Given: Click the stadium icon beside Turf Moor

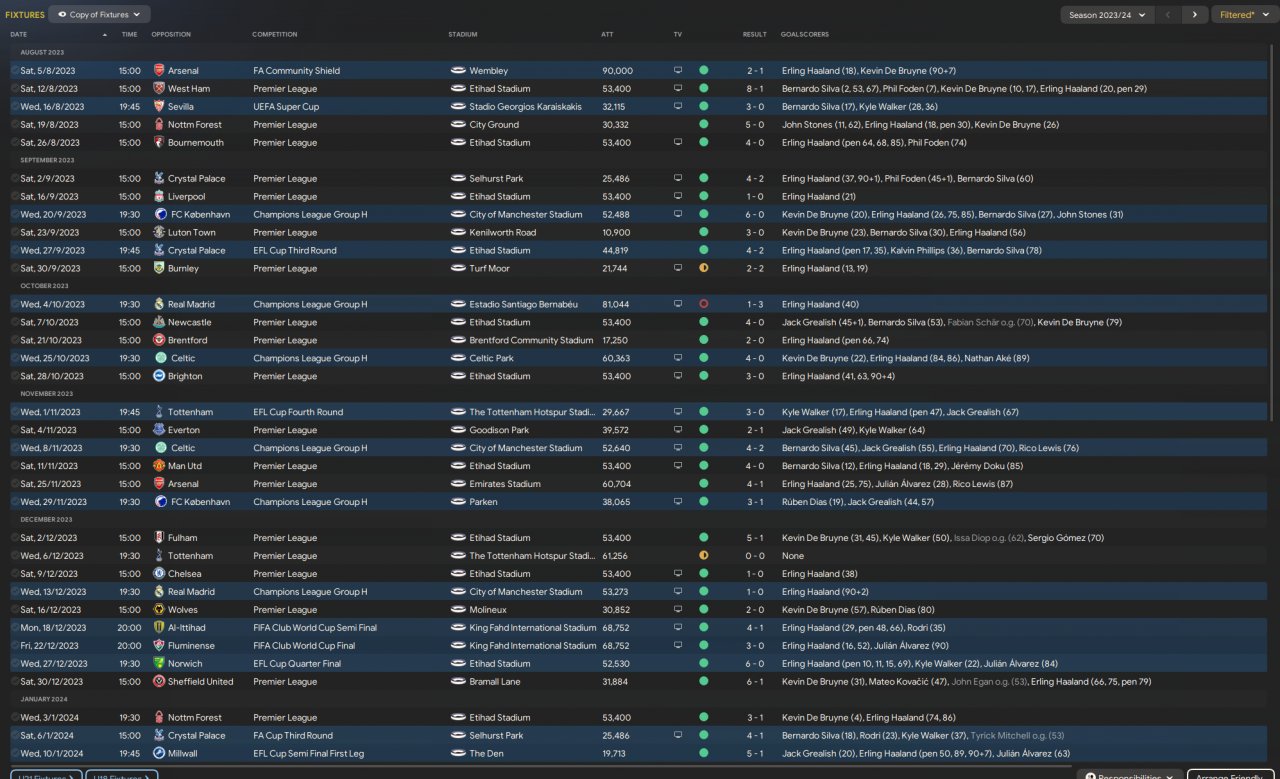Looking at the screenshot, I should pos(458,269).
